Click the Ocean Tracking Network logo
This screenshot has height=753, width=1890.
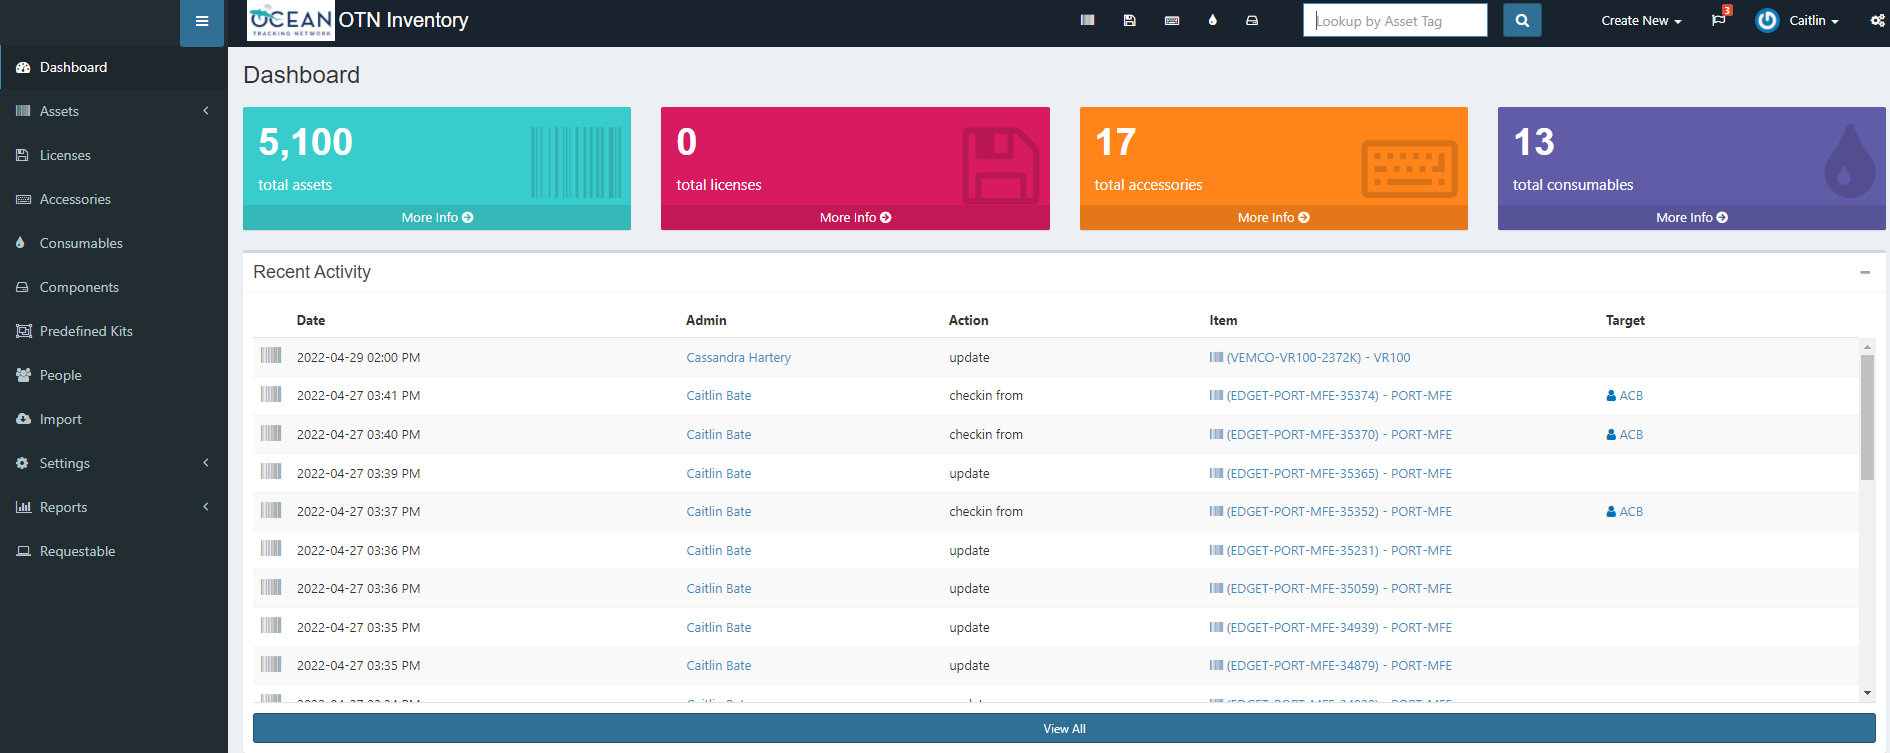[x=291, y=21]
